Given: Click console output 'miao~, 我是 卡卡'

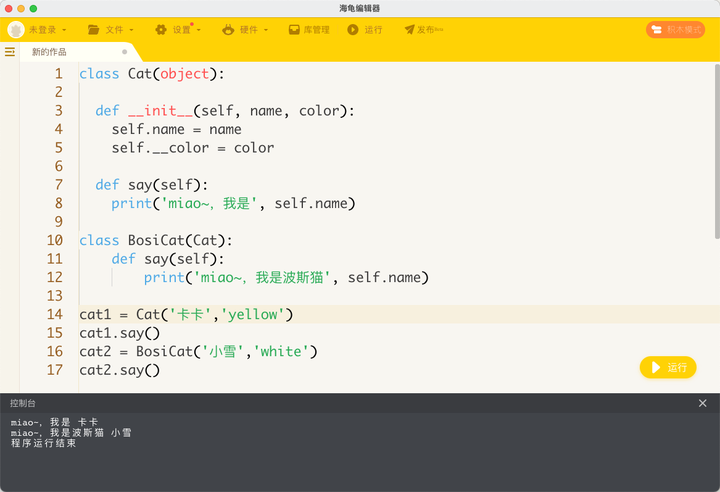Looking at the screenshot, I should coord(55,422).
